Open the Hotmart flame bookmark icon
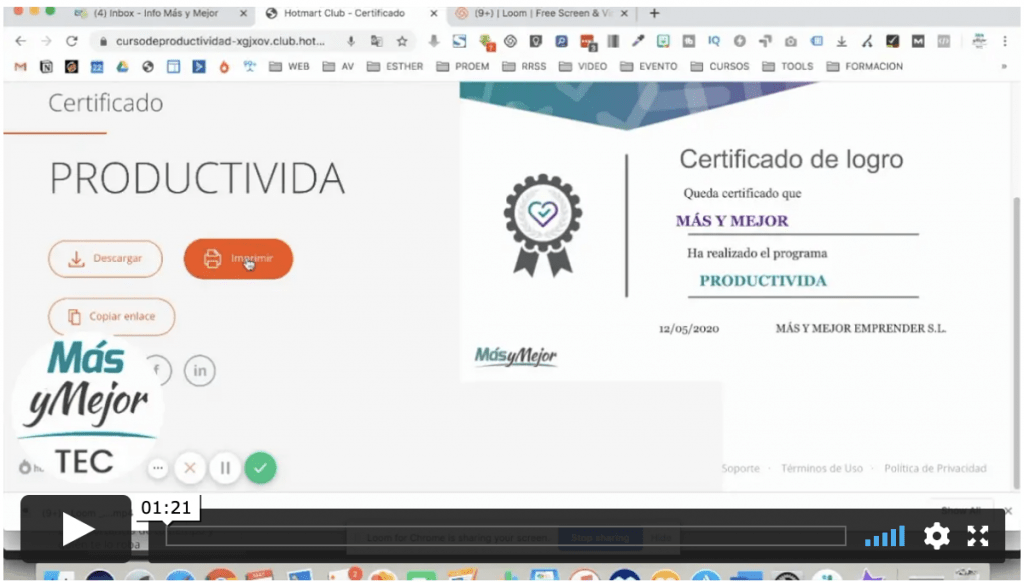This screenshot has width=1024, height=582. pos(224,67)
